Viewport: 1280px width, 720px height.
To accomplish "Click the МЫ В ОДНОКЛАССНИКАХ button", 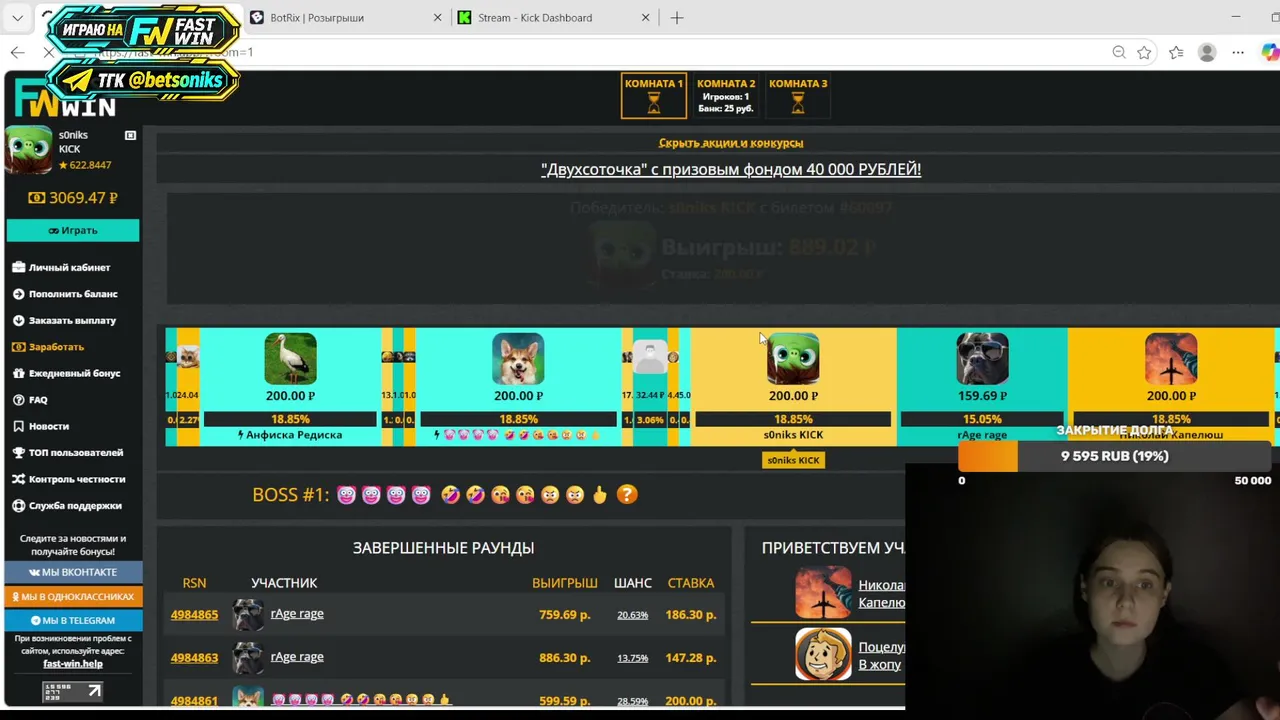I will click(74, 596).
